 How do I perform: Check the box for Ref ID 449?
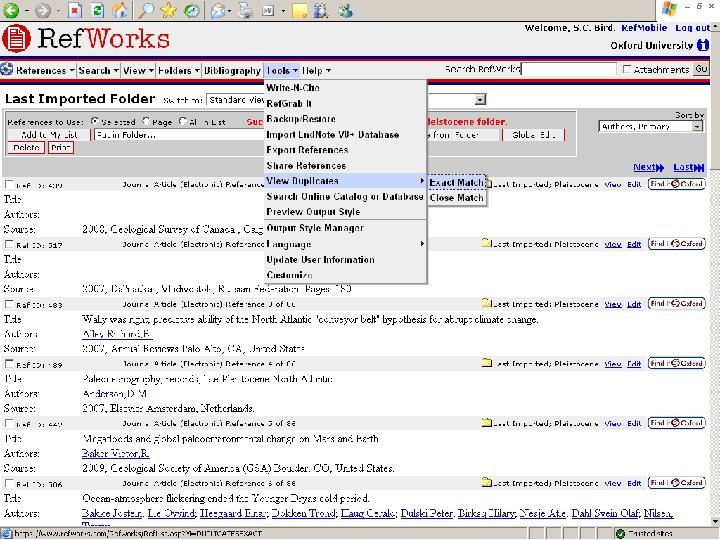point(9,423)
